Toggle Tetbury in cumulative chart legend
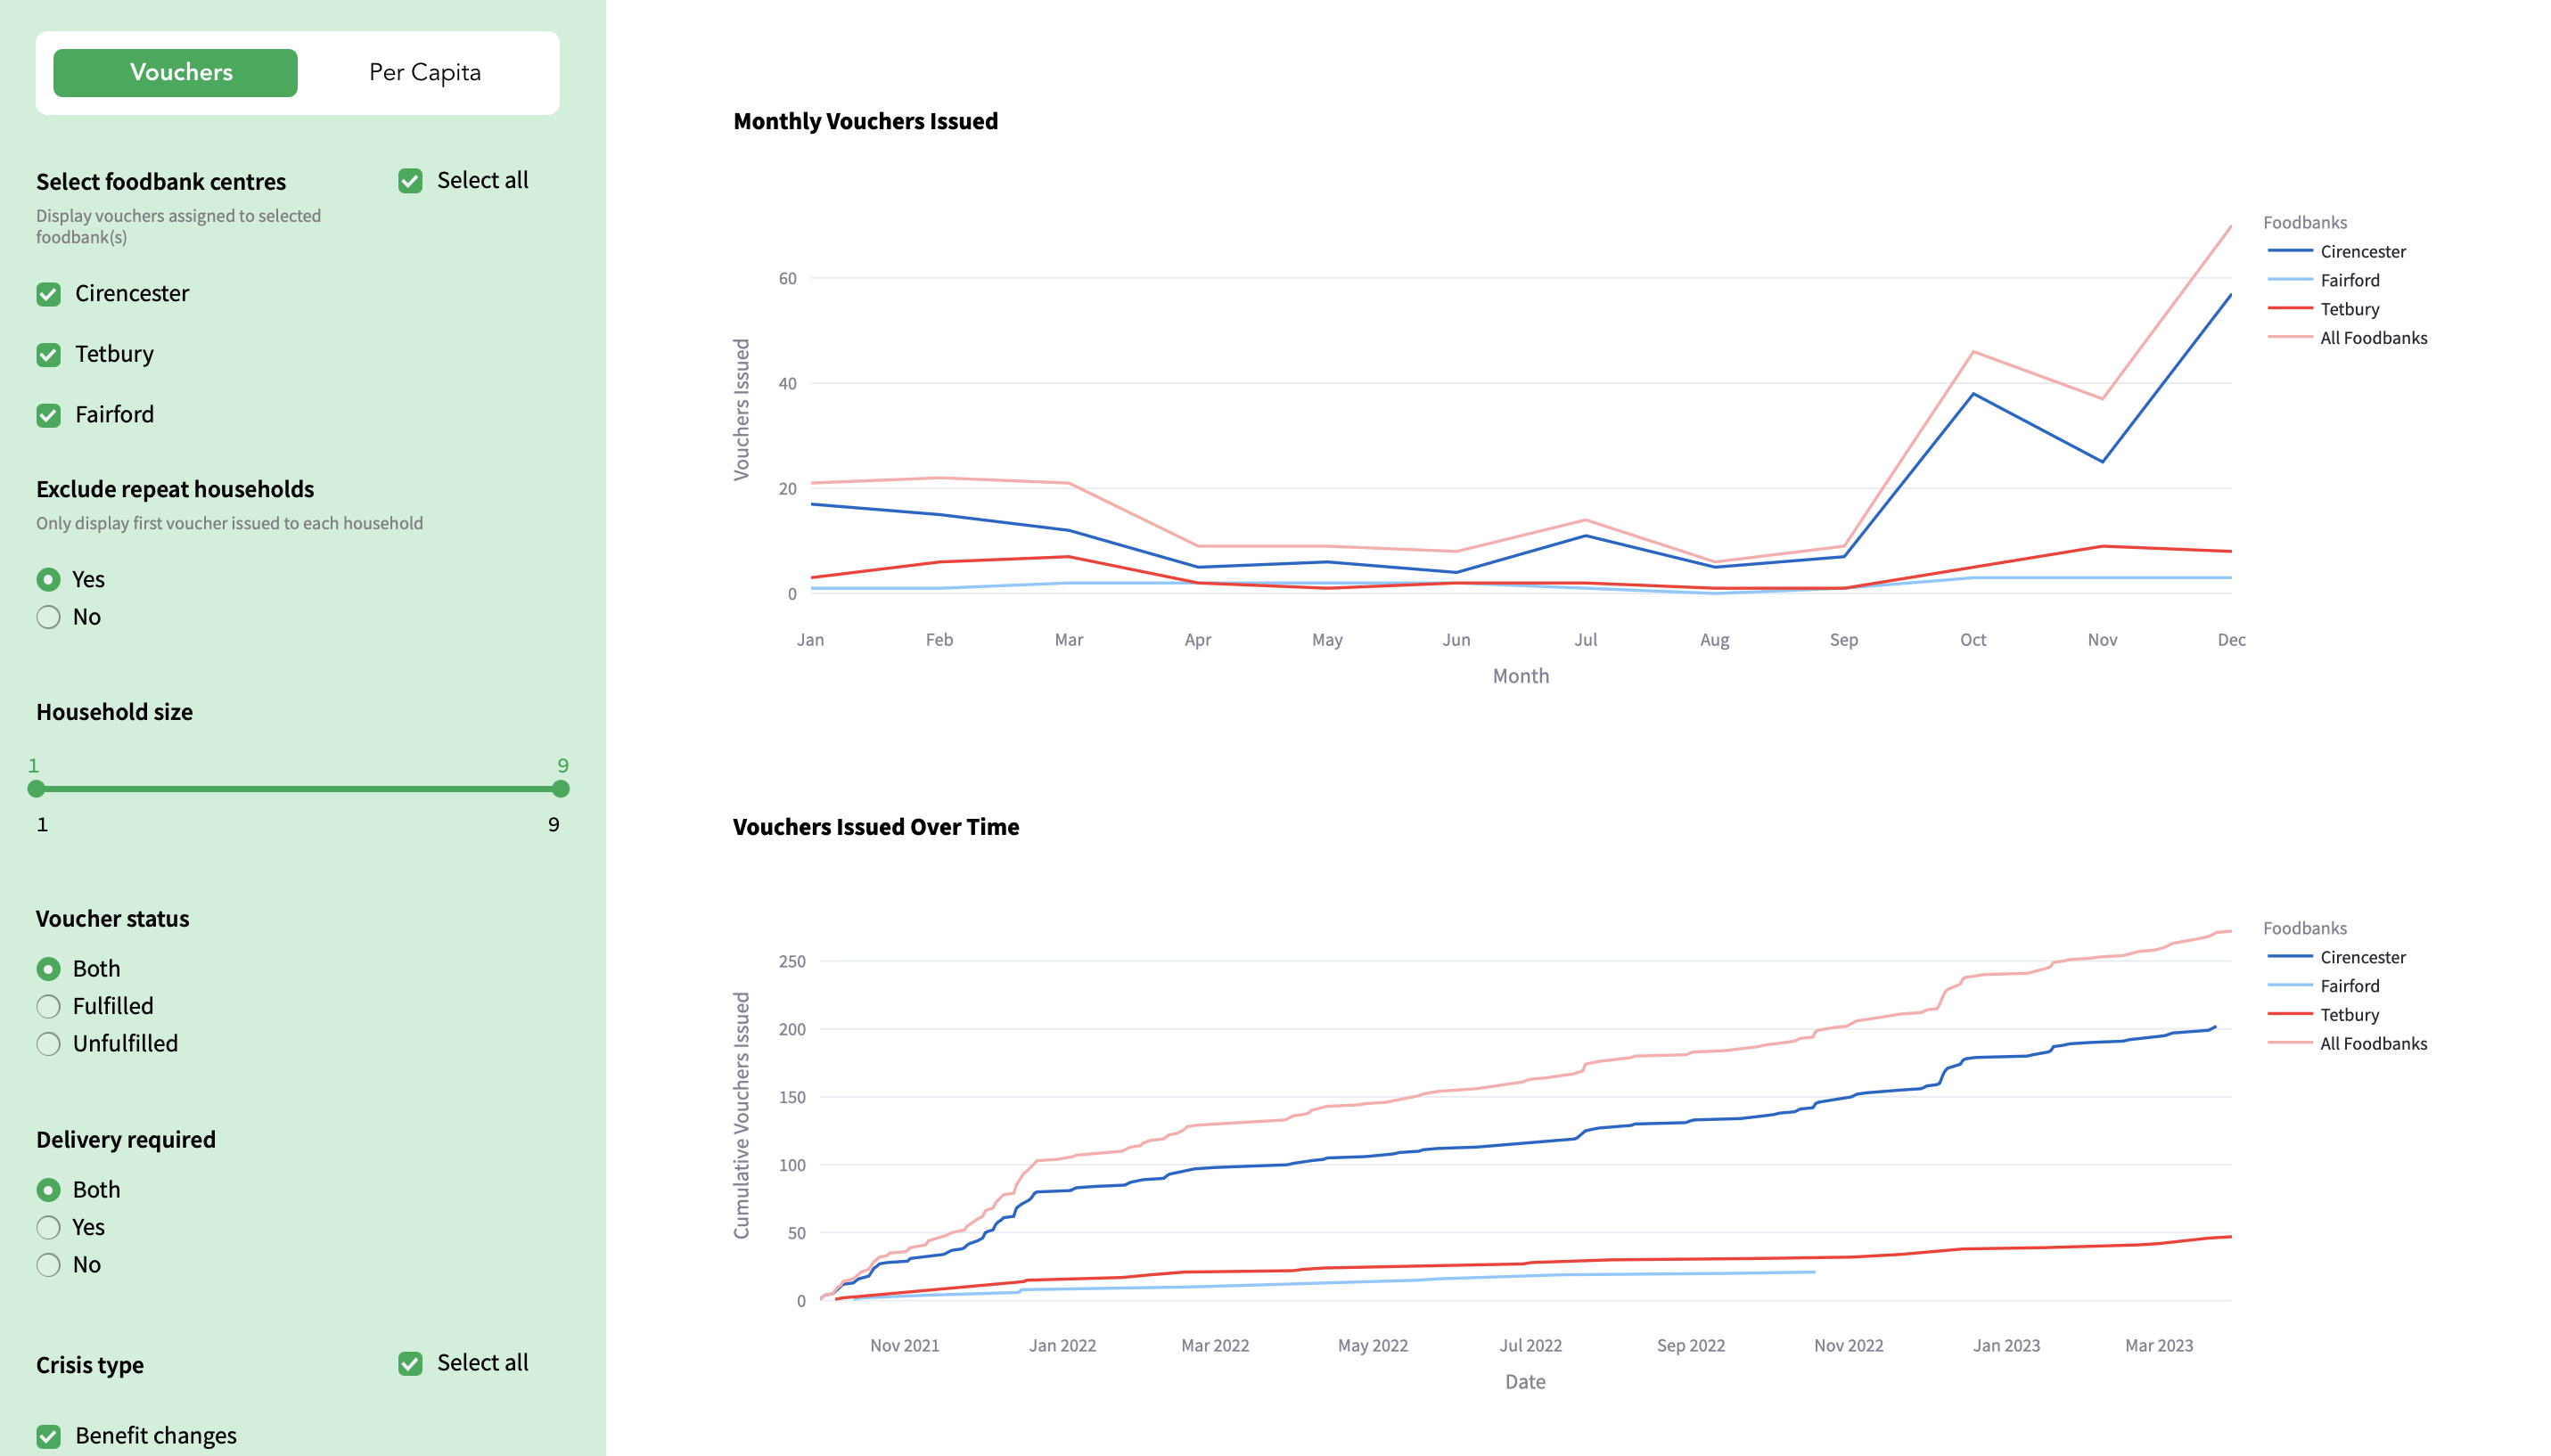2551x1456 pixels. coord(2348,1015)
